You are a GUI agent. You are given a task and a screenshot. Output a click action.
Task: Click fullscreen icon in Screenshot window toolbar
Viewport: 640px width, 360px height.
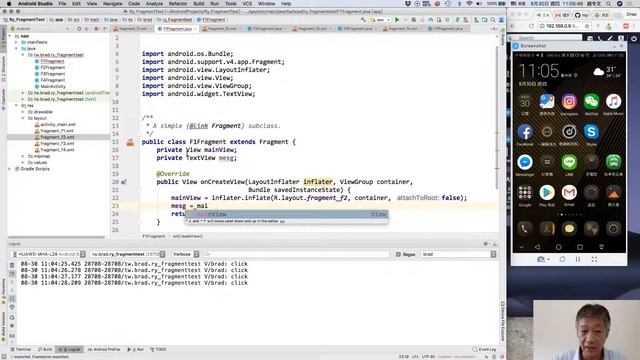coord(594,259)
